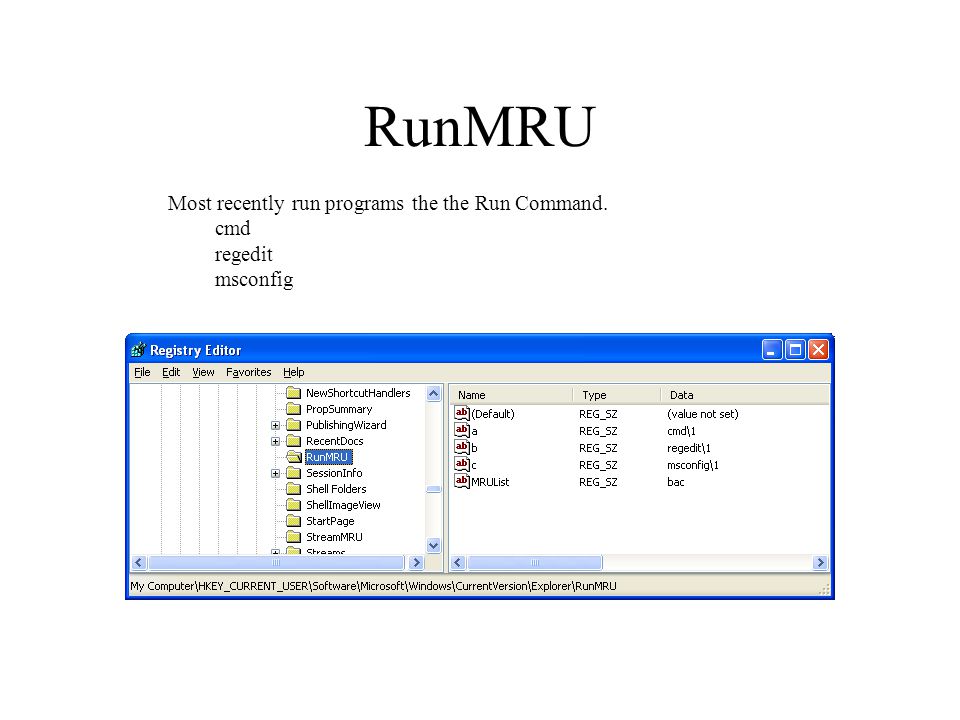Click the status bar registry path
Viewport: 960px width, 720px height.
coord(373,586)
